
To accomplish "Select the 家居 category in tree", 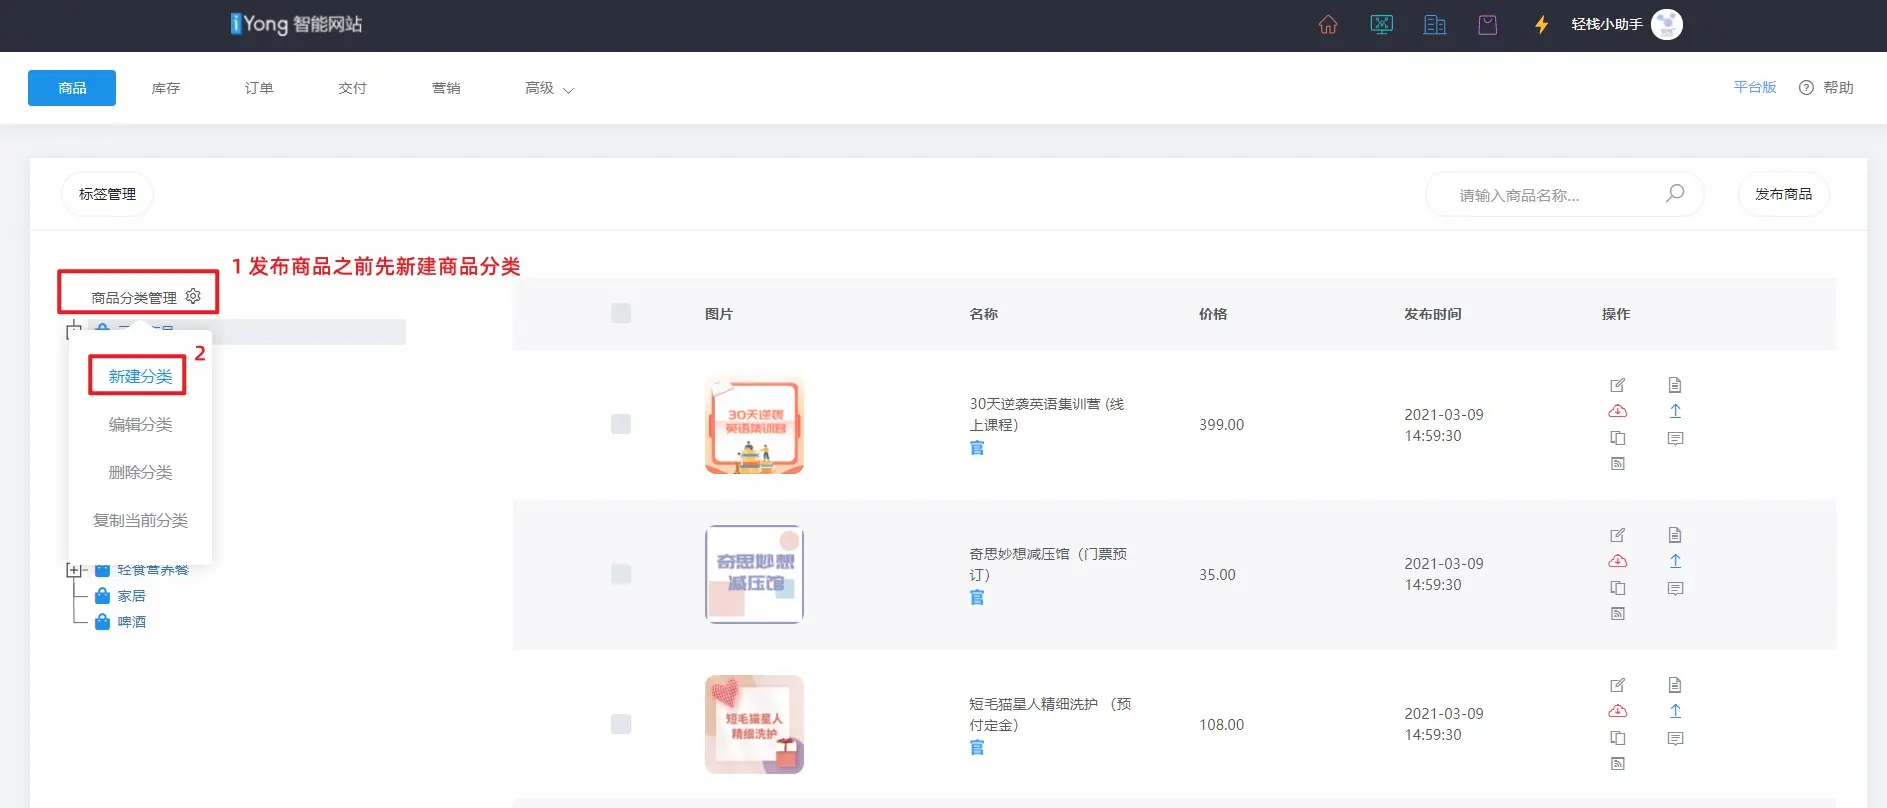I will (x=131, y=596).
